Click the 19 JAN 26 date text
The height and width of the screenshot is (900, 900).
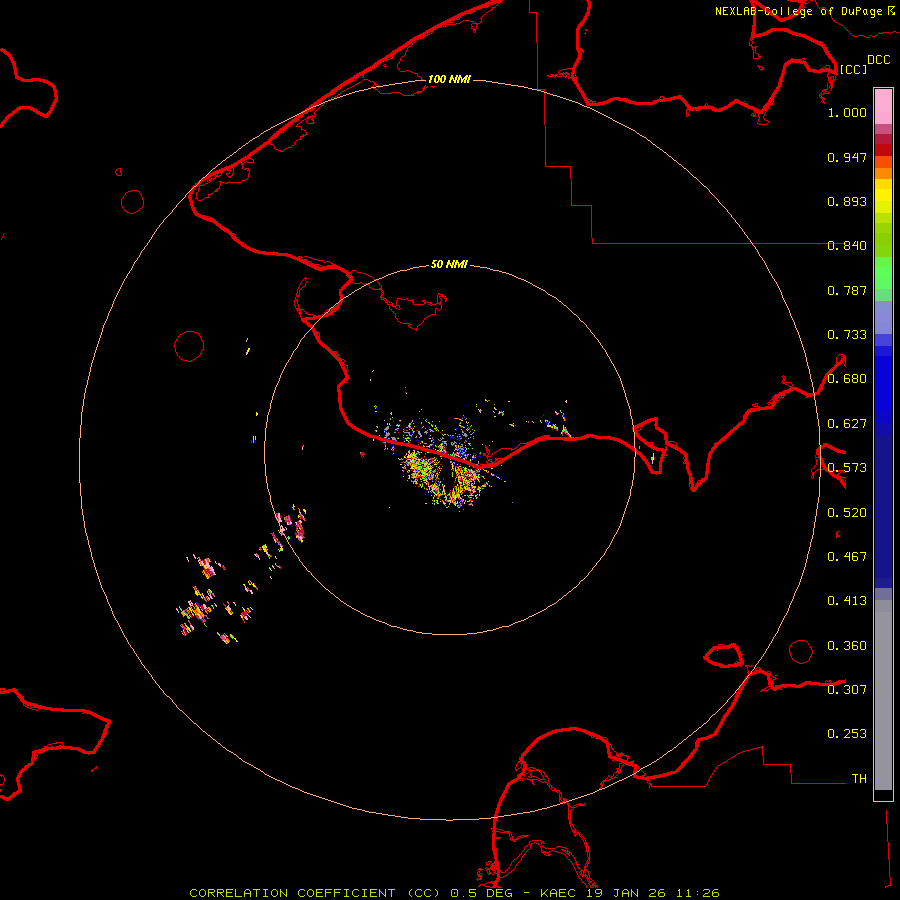626,893
